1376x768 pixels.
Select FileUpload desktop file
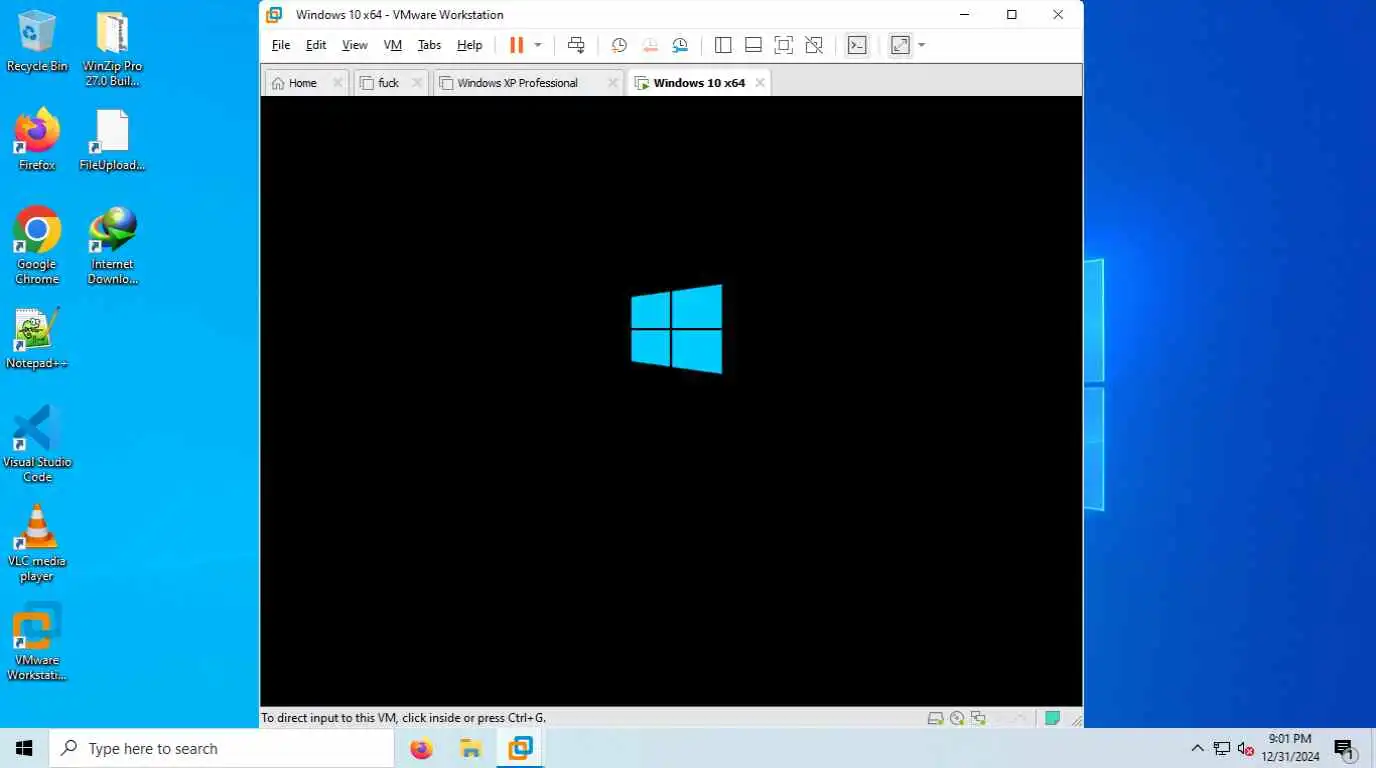pos(112,140)
